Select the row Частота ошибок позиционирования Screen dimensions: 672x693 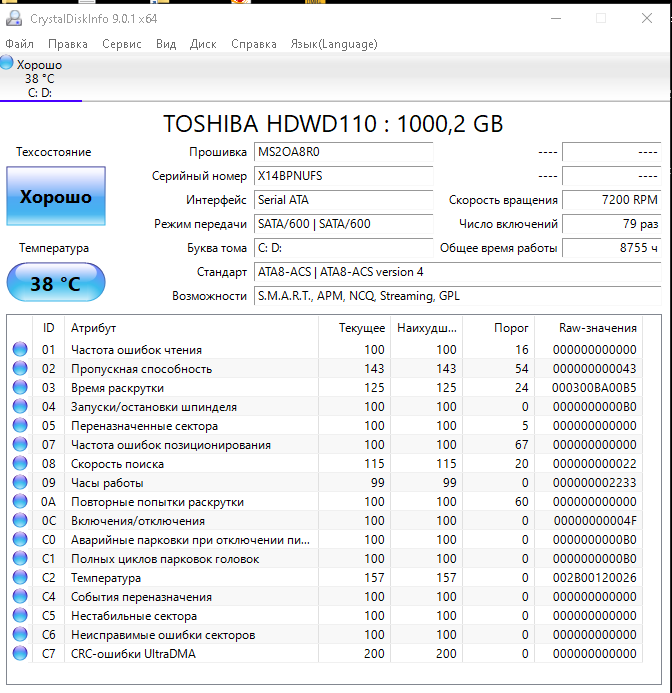325,444
